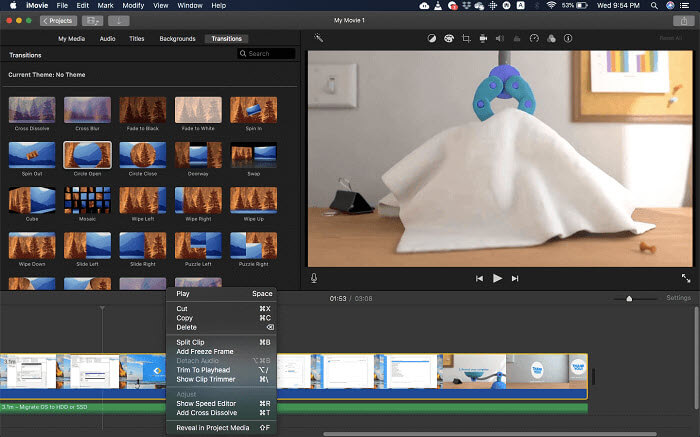Image resolution: width=700 pixels, height=437 pixels.
Task: Open the media library list dropdown
Action: (x=94, y=20)
